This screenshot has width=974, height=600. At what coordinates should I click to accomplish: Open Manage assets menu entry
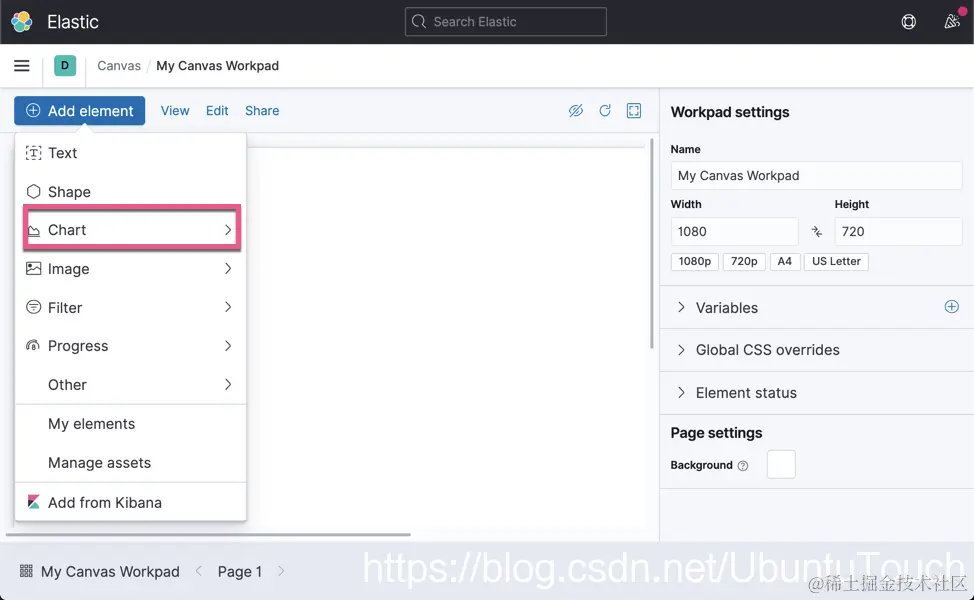click(x=130, y=463)
